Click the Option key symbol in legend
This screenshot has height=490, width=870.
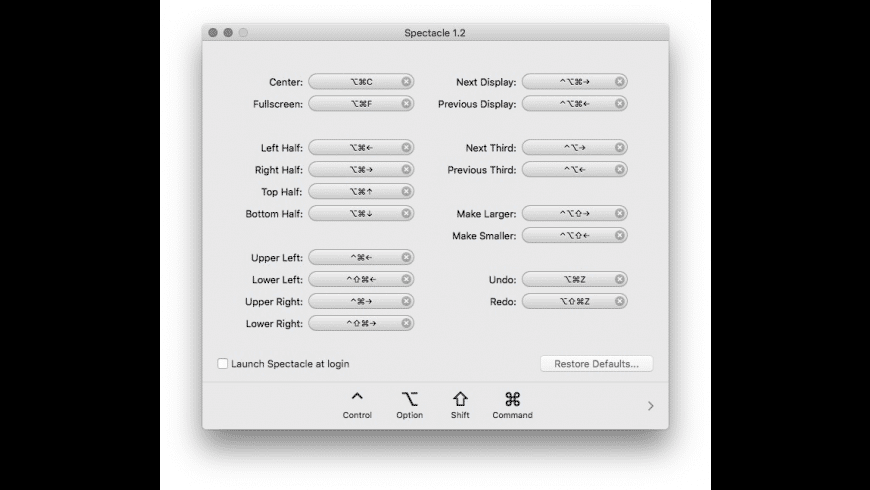[x=409, y=399]
